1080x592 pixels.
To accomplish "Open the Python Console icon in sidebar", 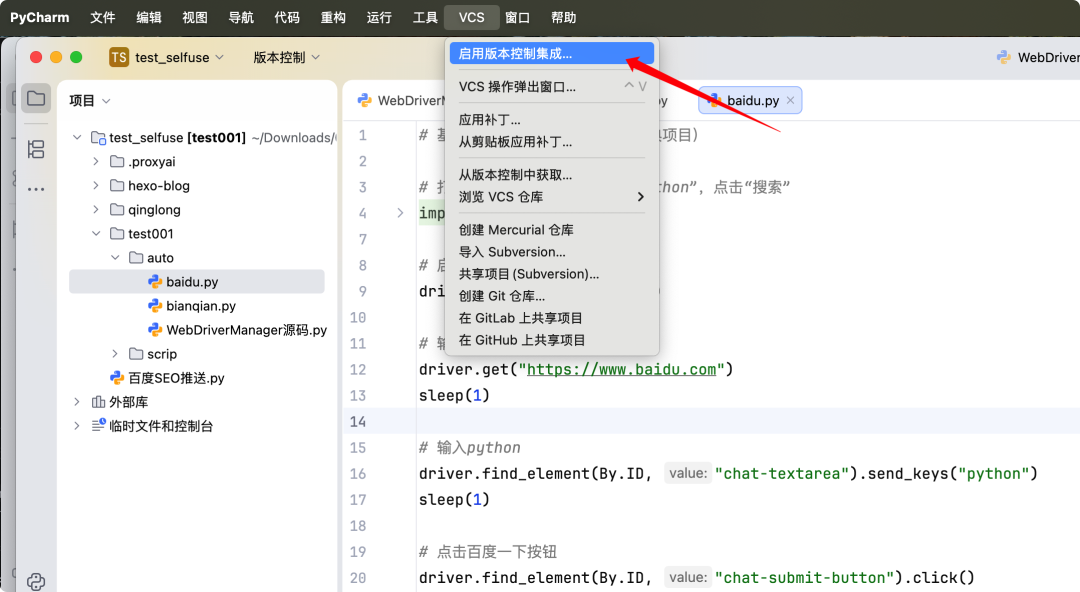I will (36, 581).
